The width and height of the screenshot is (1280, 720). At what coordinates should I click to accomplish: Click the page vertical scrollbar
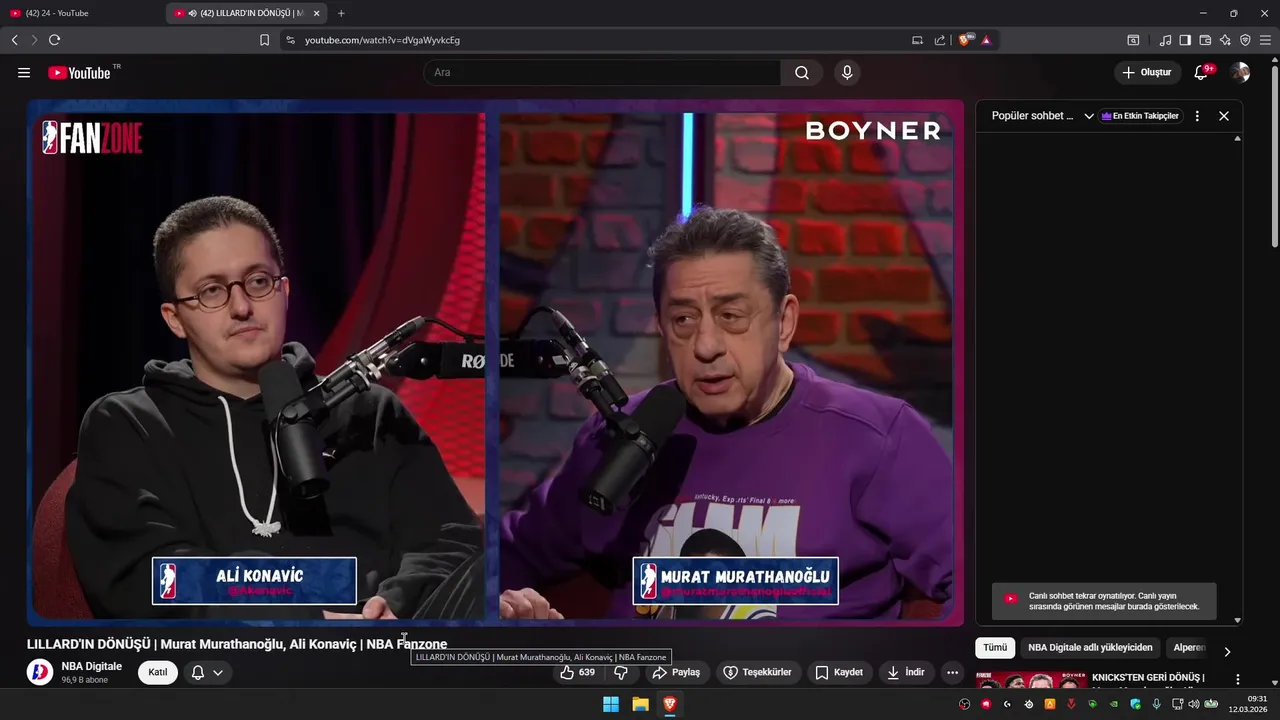[x=1274, y=154]
